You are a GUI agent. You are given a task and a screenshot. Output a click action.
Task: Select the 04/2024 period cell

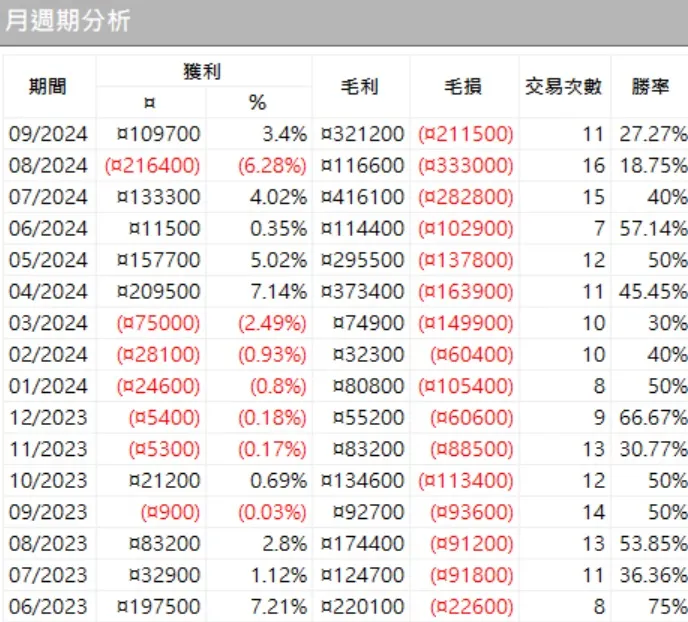pyautogui.click(x=48, y=292)
